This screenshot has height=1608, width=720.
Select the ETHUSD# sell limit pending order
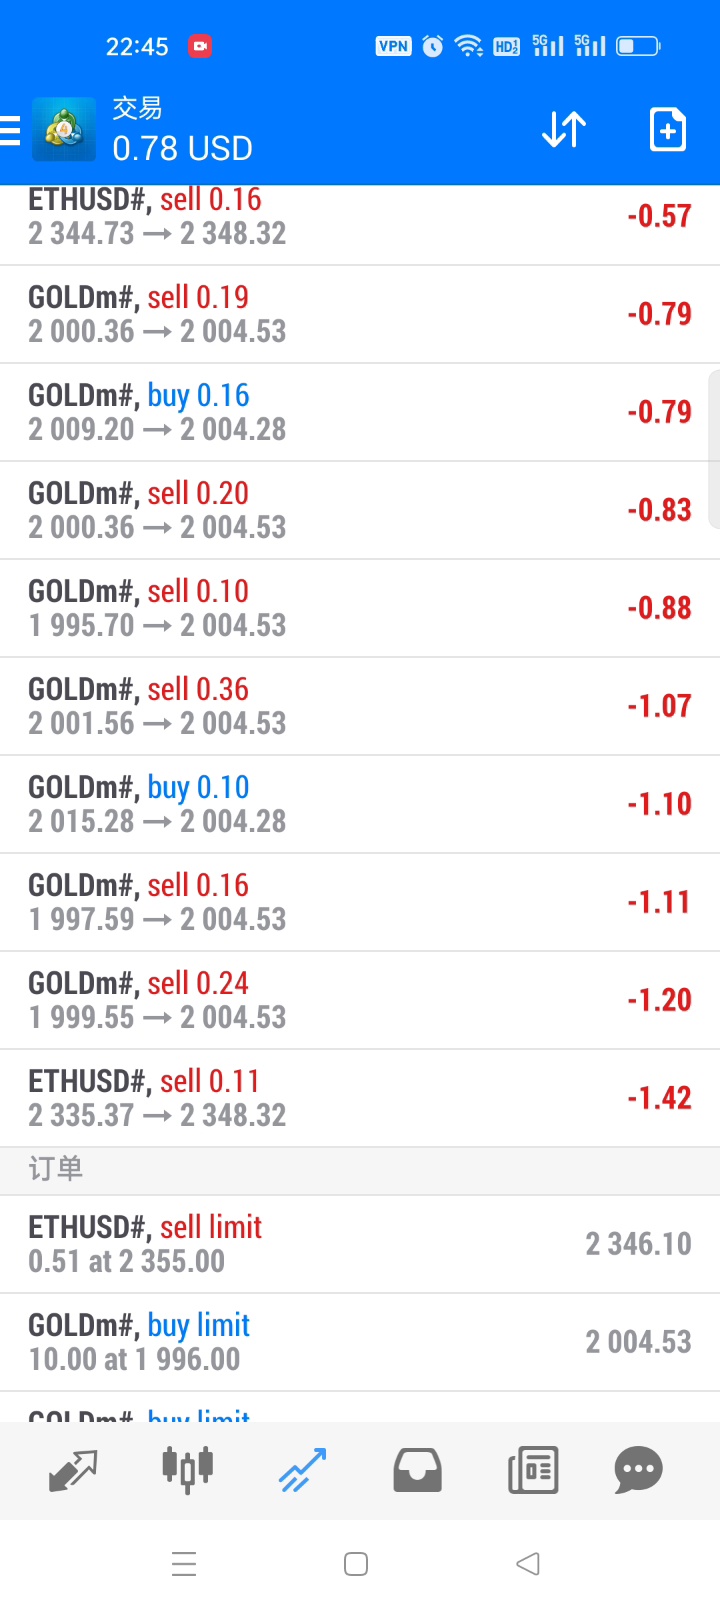(360, 1244)
